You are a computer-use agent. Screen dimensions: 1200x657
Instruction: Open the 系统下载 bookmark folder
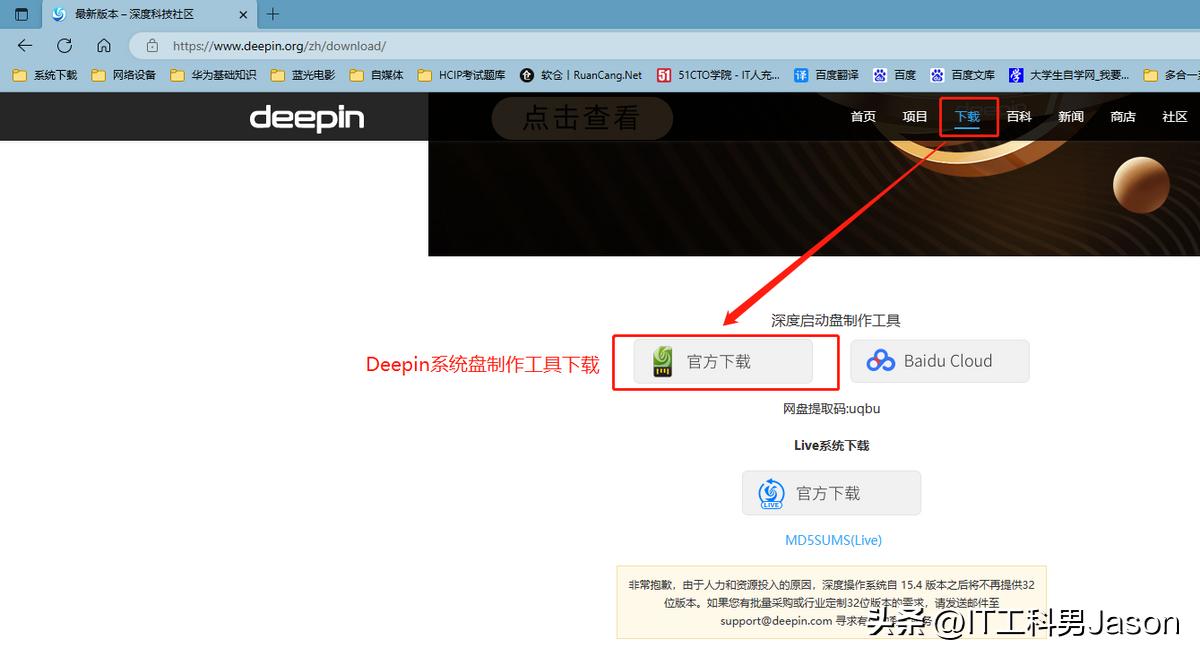[x=43, y=74]
